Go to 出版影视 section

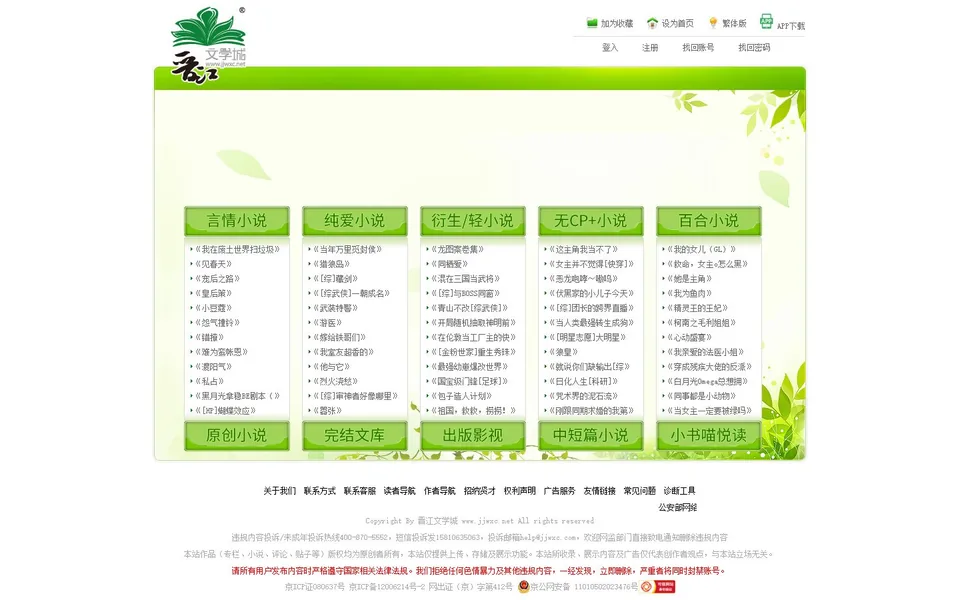point(473,435)
